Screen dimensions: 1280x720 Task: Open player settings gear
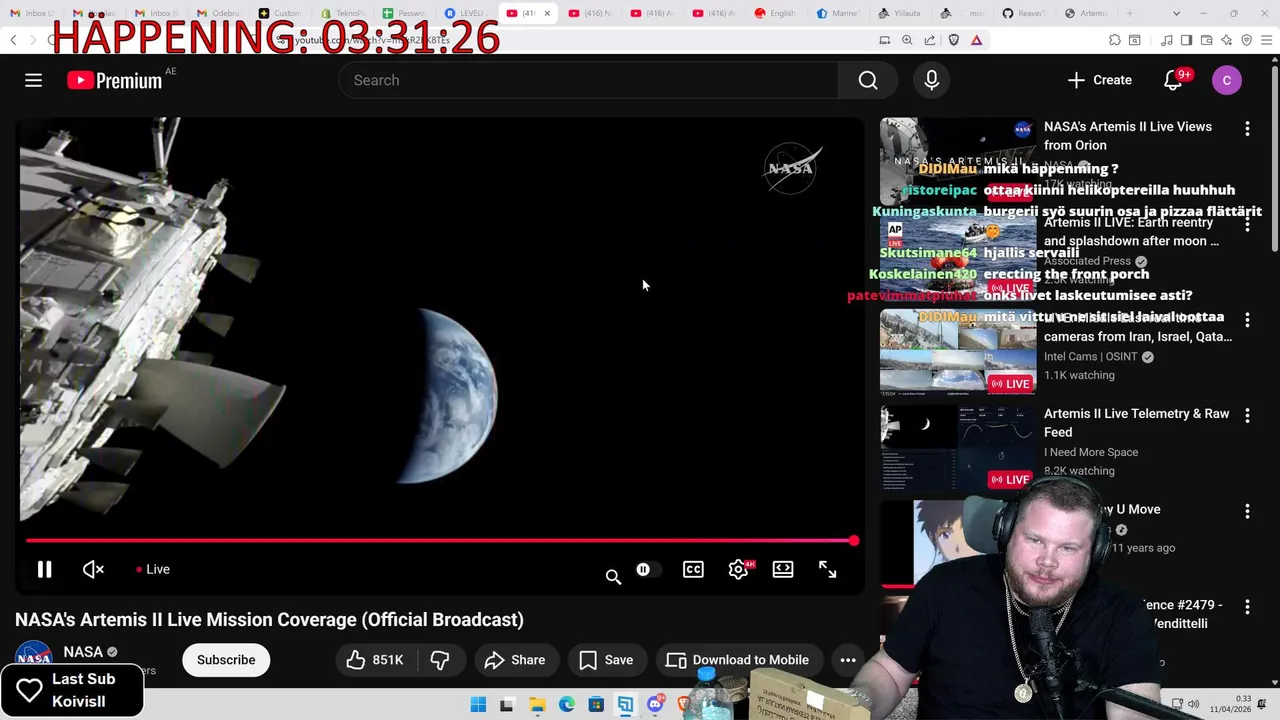click(x=738, y=569)
